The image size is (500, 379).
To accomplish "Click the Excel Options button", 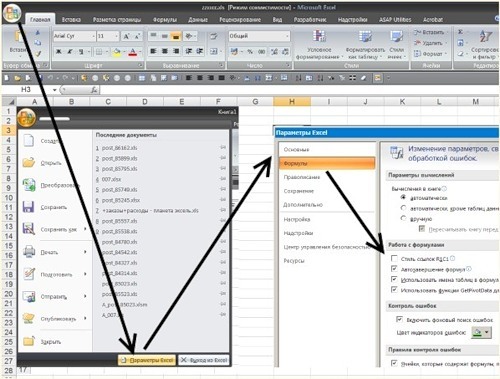I will [147, 360].
